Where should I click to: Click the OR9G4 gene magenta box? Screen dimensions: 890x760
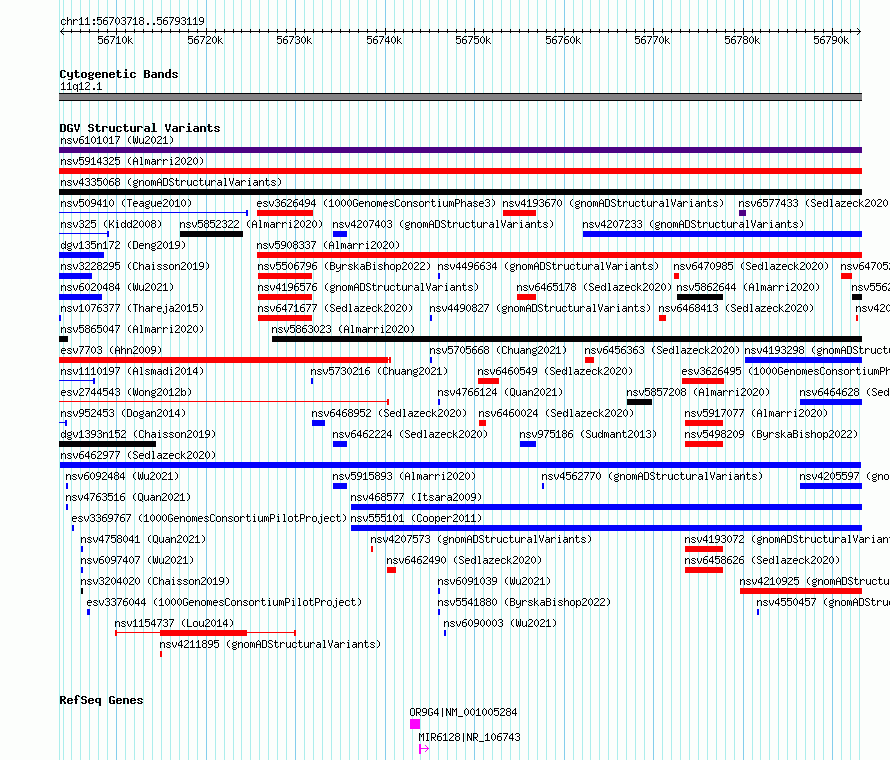[x=415, y=724]
